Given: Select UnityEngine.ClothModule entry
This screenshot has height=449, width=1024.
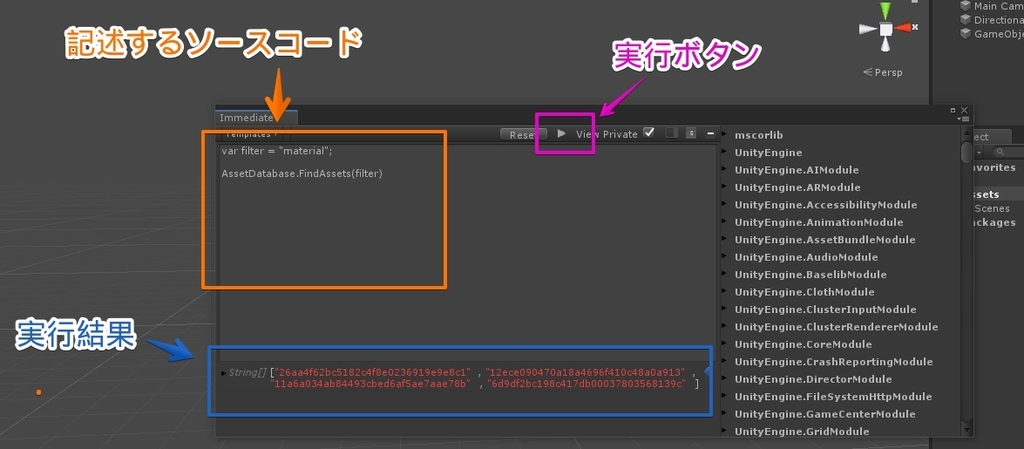Looking at the screenshot, I should 804,292.
